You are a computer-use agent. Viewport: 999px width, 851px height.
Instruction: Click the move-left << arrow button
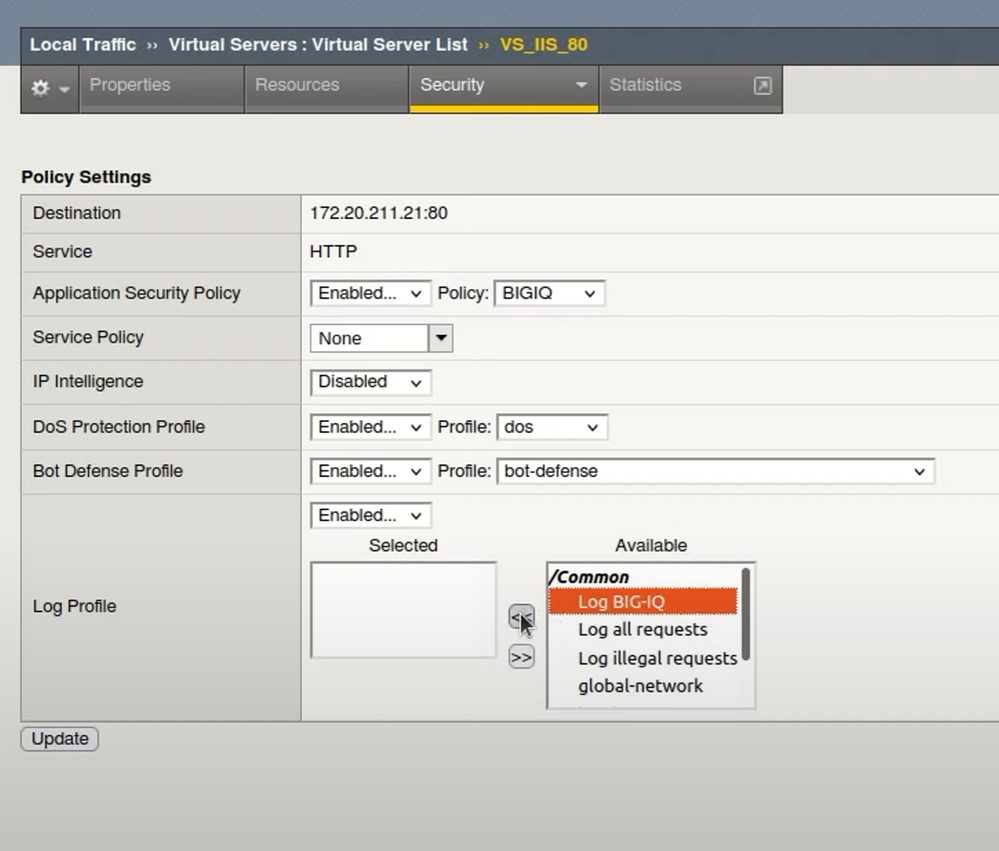[x=521, y=618]
